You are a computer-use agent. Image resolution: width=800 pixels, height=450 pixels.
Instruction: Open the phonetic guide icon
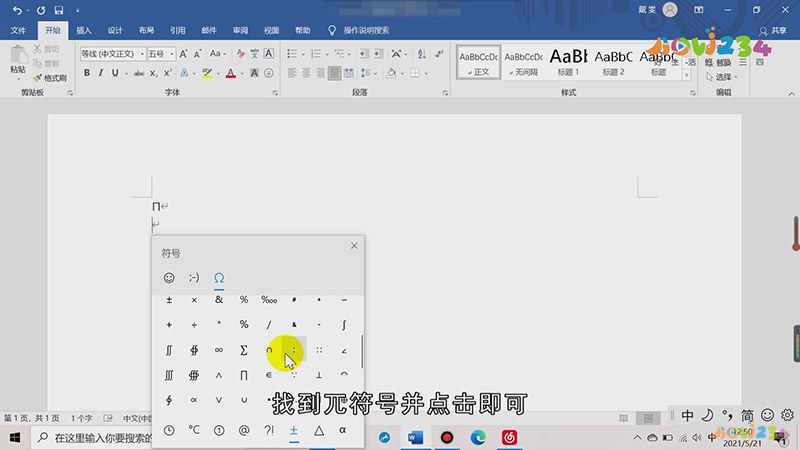tap(255, 54)
